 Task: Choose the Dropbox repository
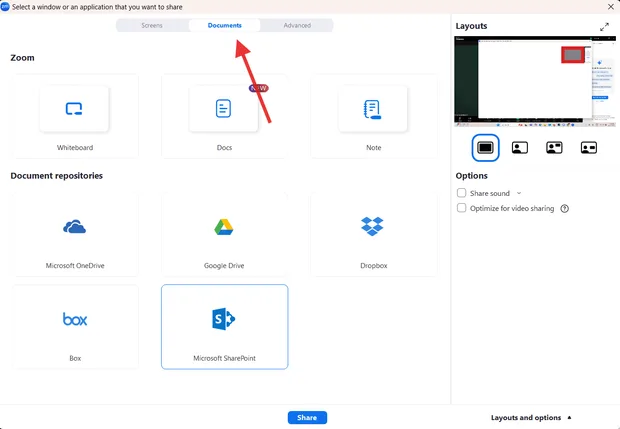(x=374, y=234)
